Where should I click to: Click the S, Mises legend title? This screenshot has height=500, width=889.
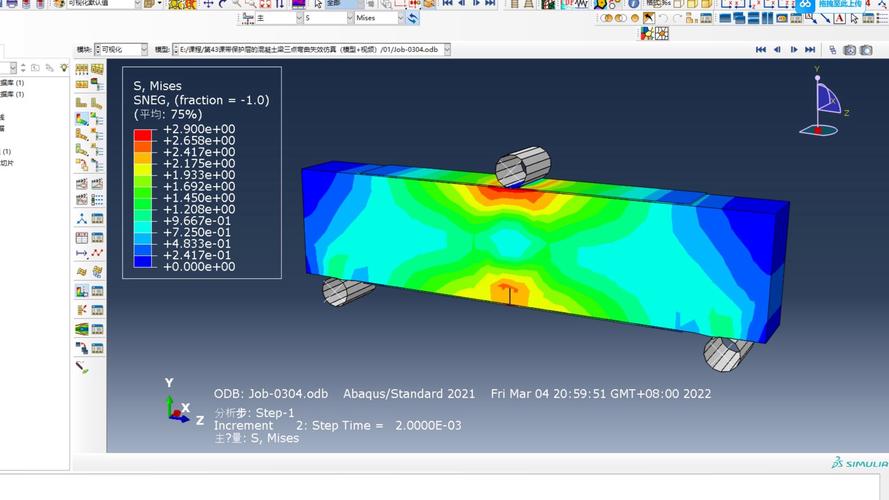pos(158,86)
